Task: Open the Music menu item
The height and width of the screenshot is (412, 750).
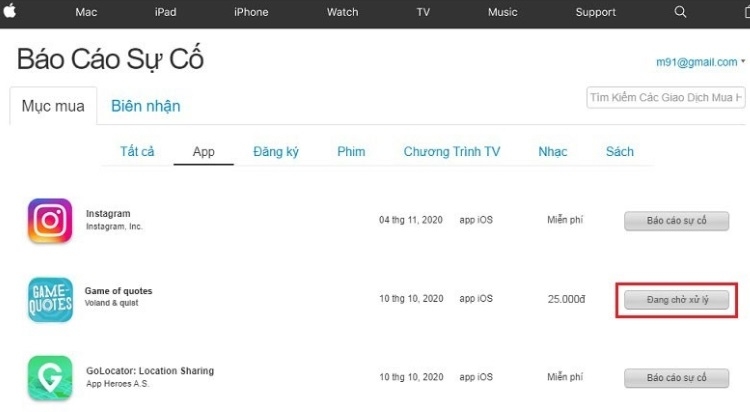Action: [x=503, y=12]
